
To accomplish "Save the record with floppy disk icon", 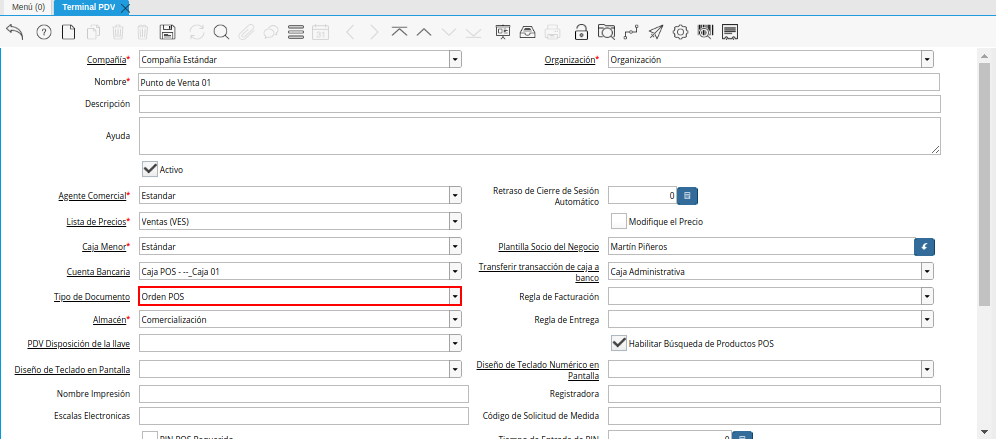I will coord(168,32).
